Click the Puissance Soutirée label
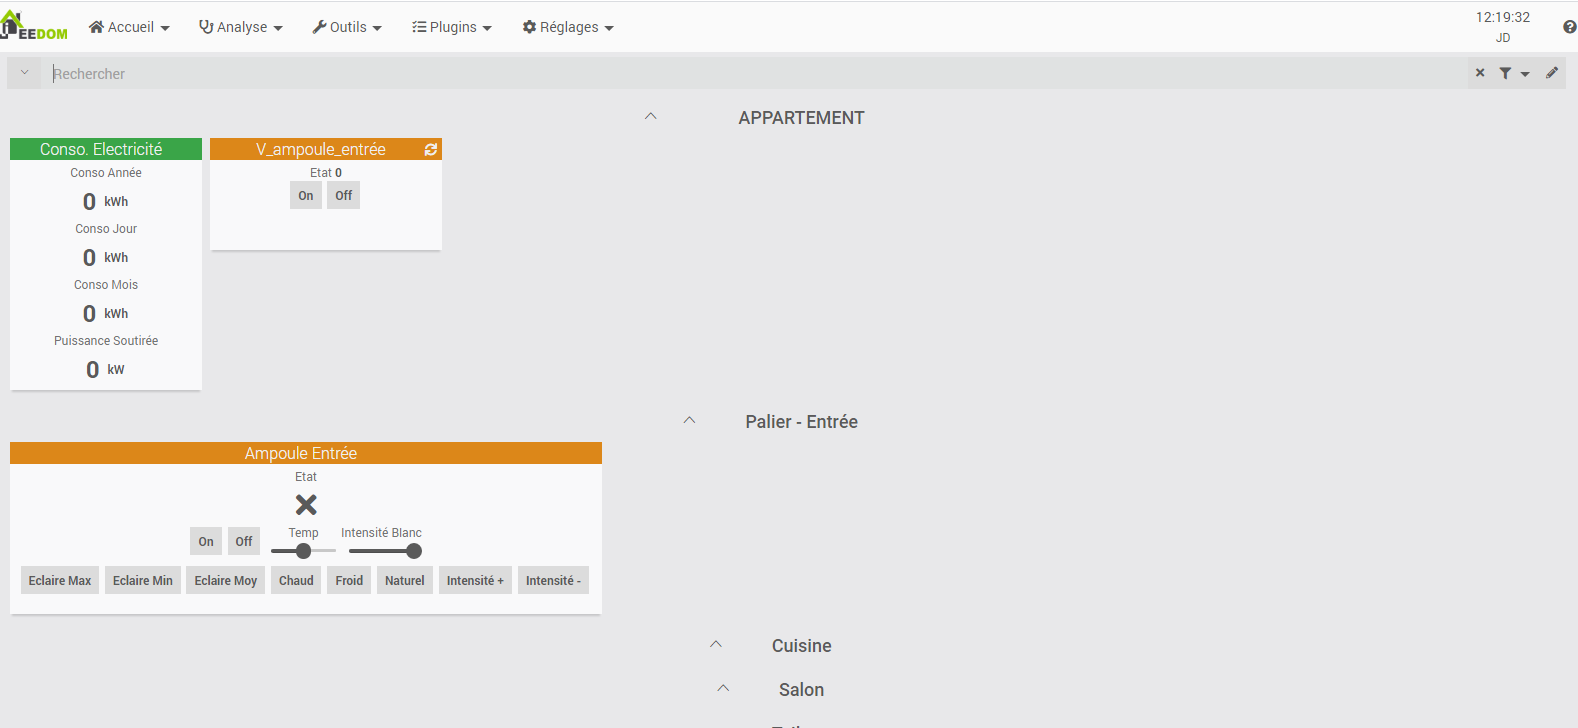The image size is (1578, 728). point(106,341)
